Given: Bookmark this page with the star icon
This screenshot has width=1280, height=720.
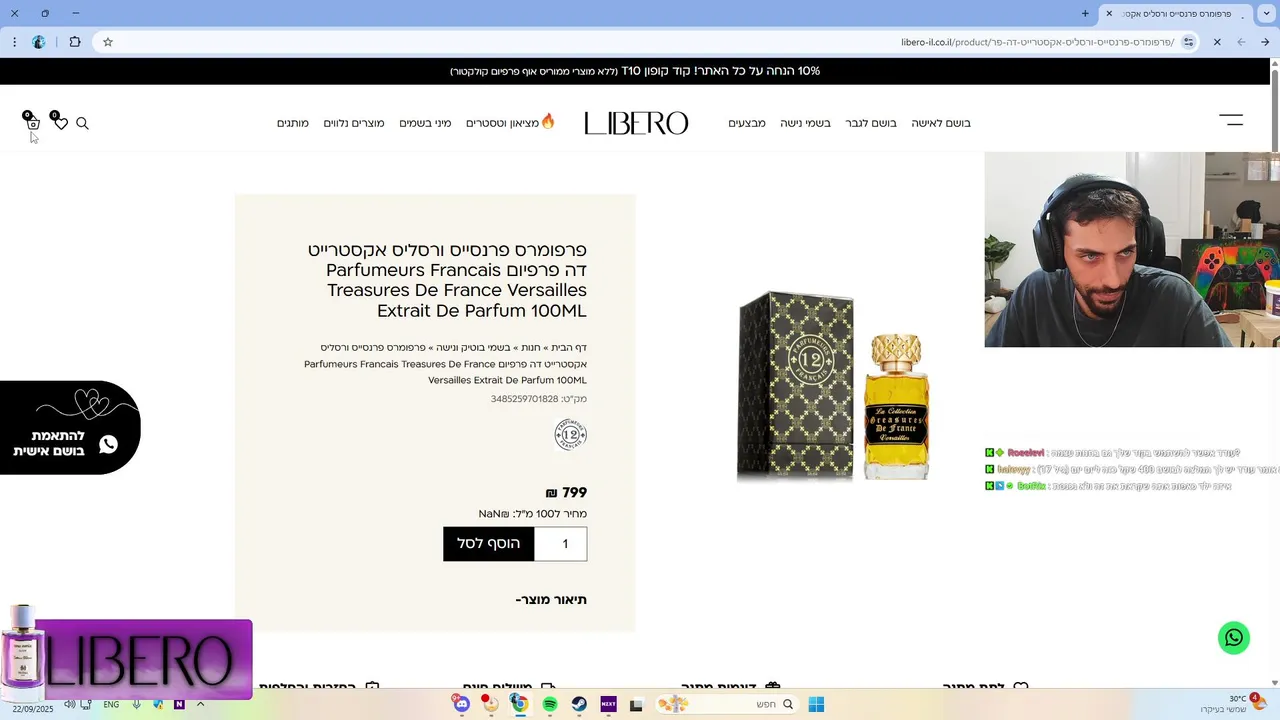Looking at the screenshot, I should tap(108, 42).
